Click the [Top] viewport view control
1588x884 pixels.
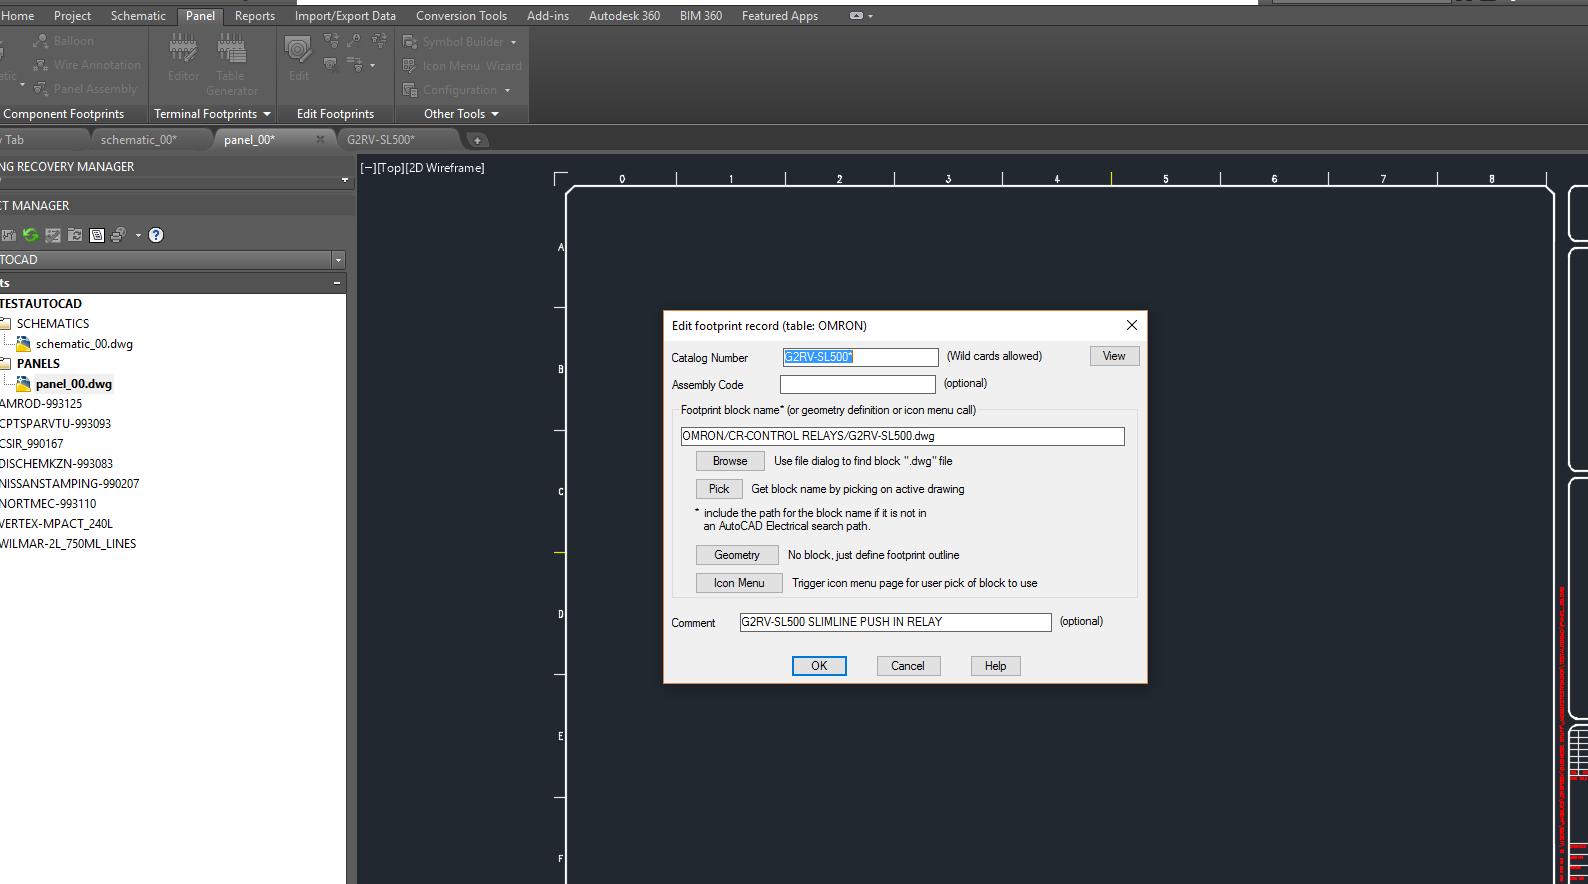click(390, 168)
